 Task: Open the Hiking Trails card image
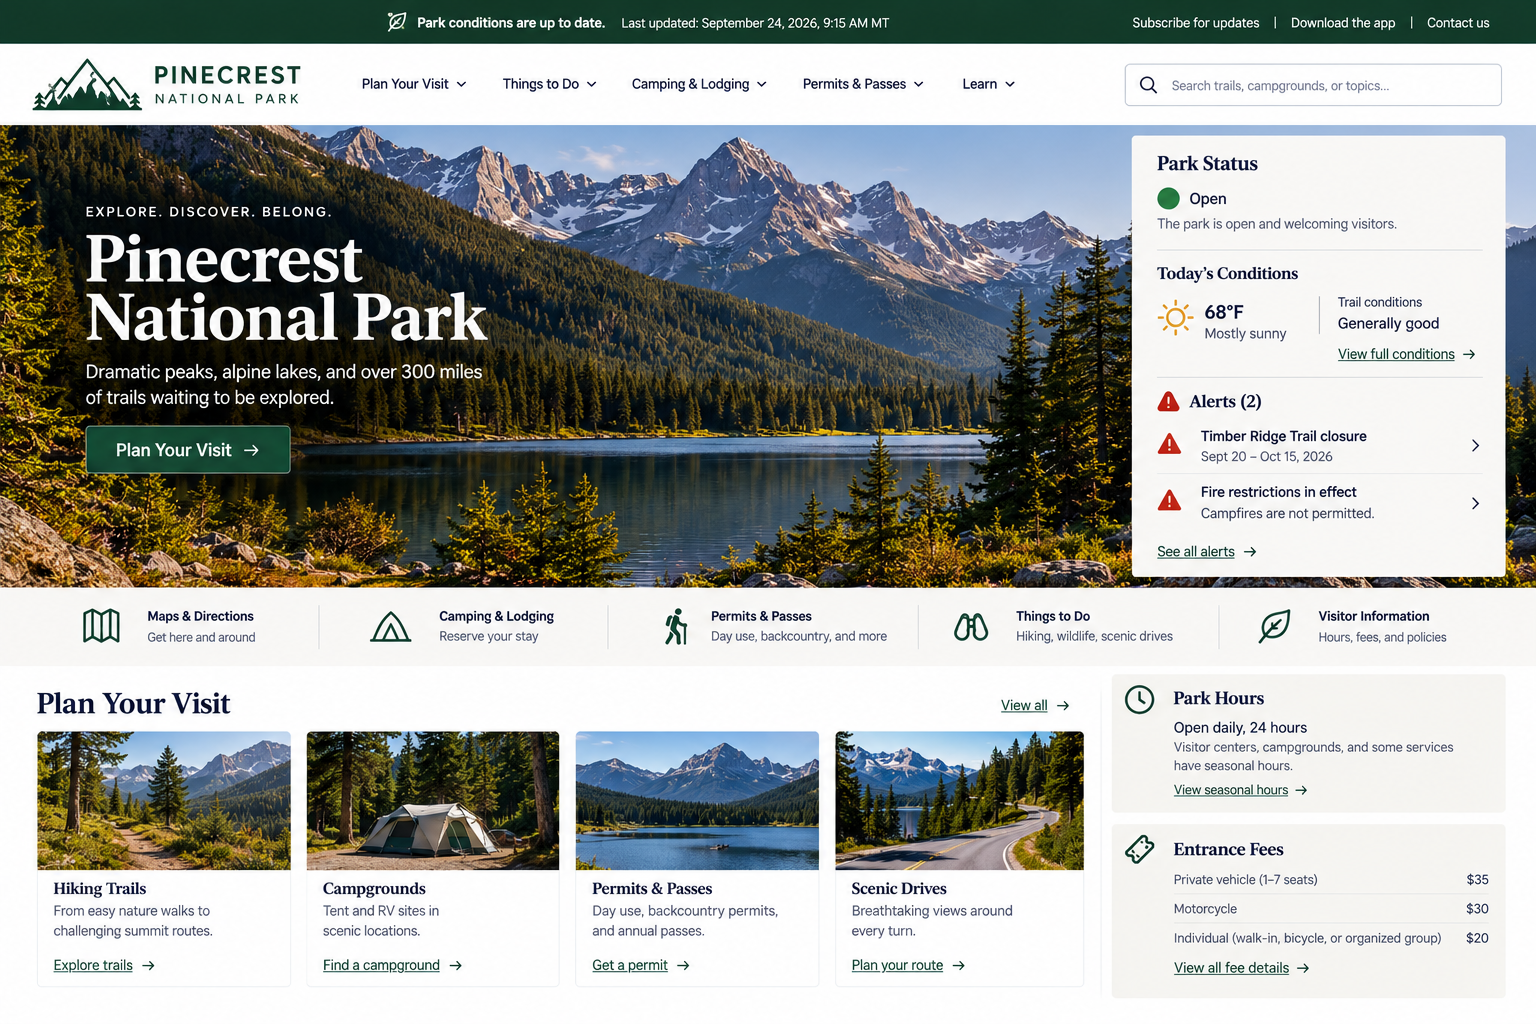pos(164,801)
